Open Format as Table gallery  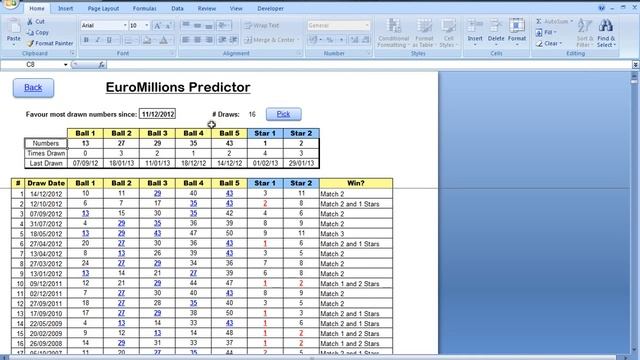click(424, 33)
